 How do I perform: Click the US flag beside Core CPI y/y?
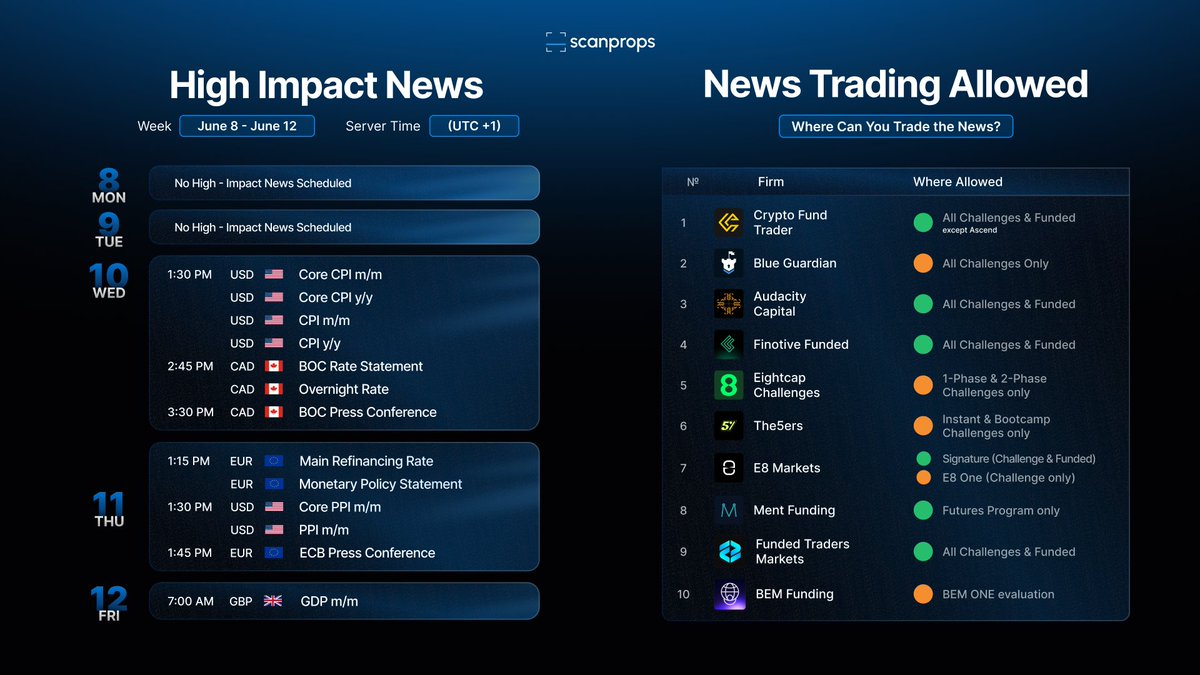pyautogui.click(x=274, y=297)
